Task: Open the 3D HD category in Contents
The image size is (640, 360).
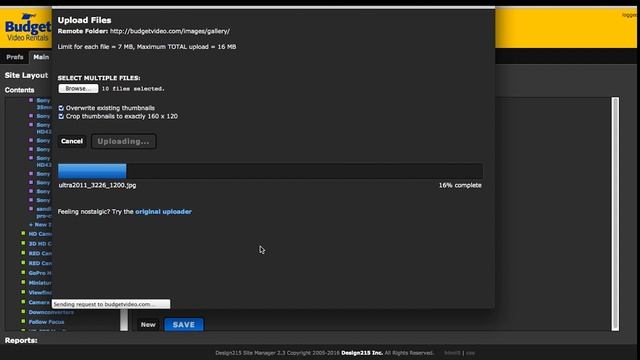Action: click(x=40, y=244)
